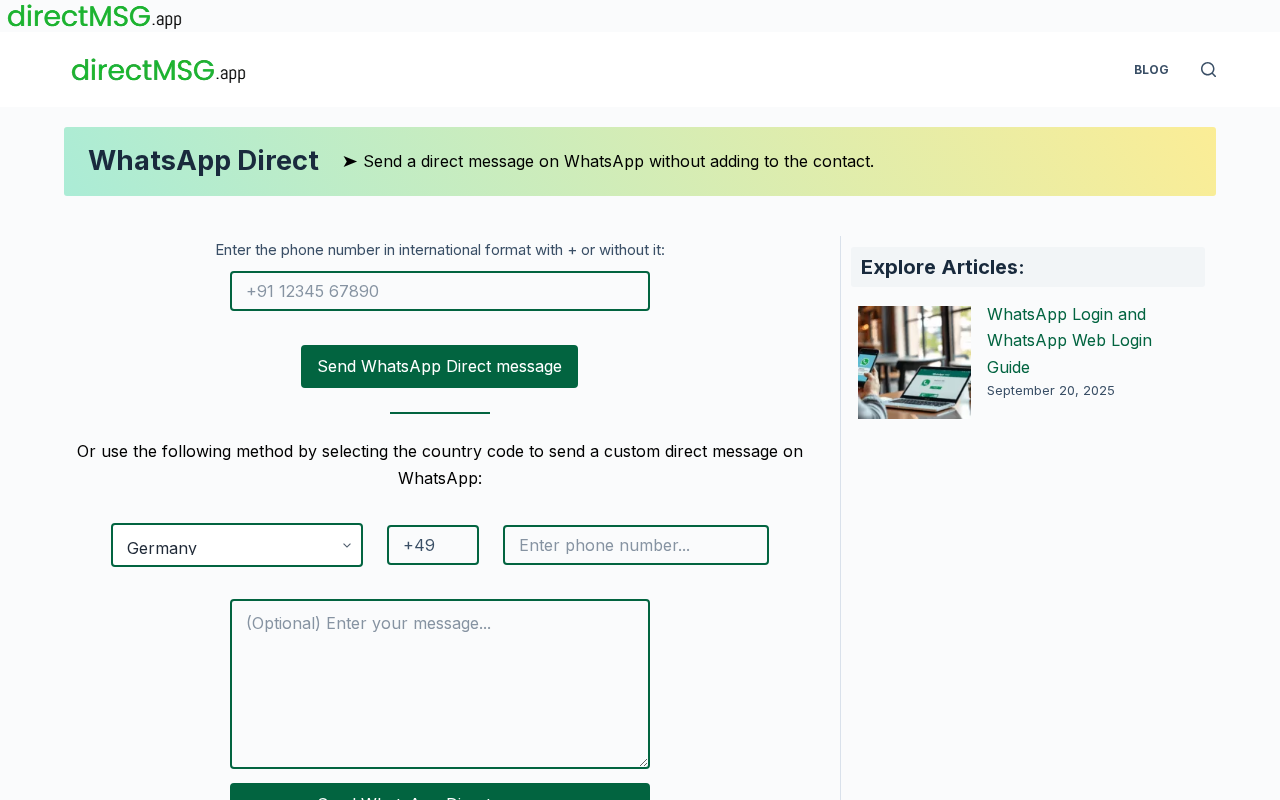This screenshot has height=800, width=1280.
Task: Expand the Germany country dropdown
Action: click(237, 545)
